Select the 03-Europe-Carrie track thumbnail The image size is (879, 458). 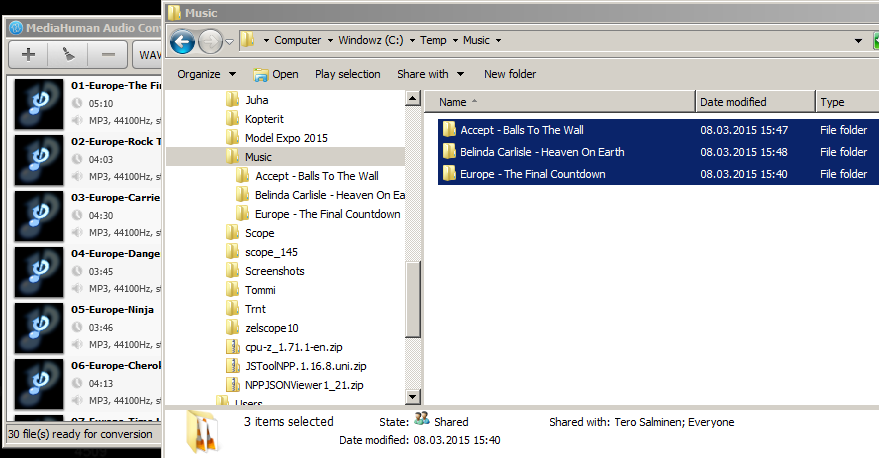click(39, 216)
